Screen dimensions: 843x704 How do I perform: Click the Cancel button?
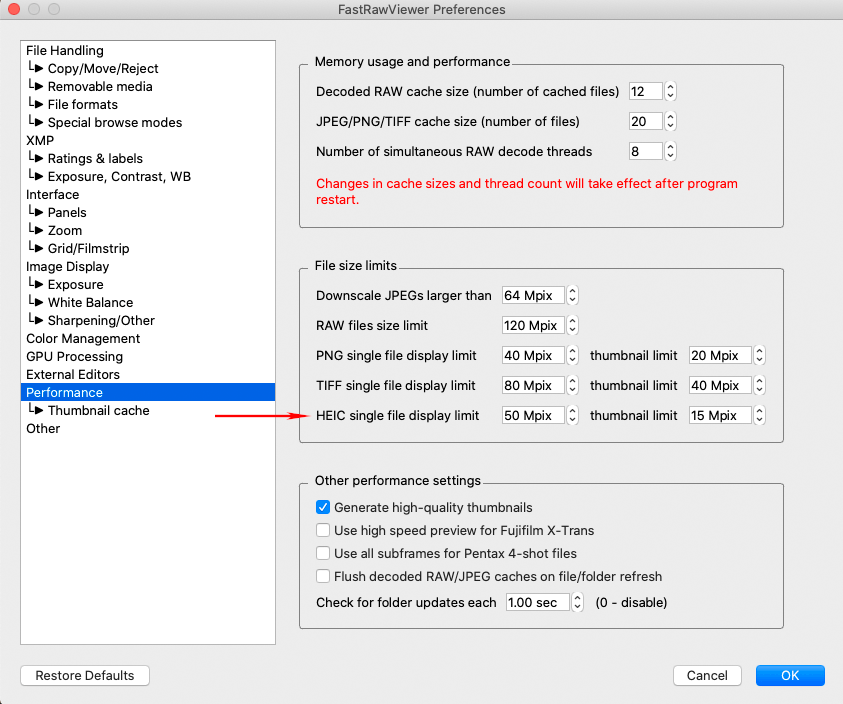coord(707,676)
